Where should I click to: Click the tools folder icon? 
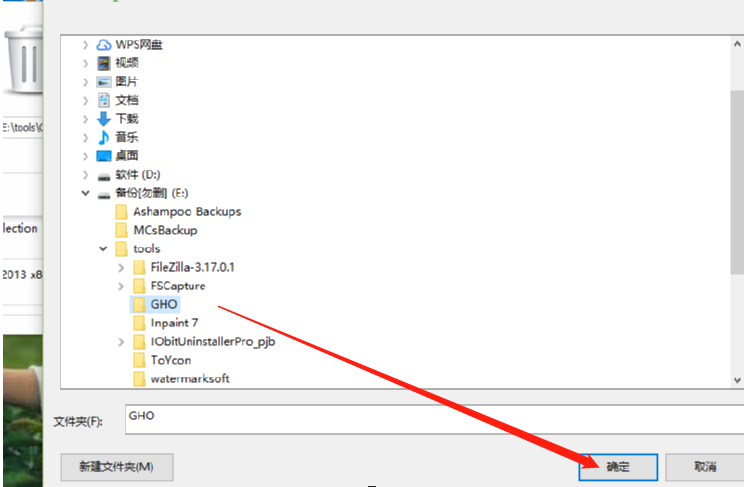coord(121,249)
